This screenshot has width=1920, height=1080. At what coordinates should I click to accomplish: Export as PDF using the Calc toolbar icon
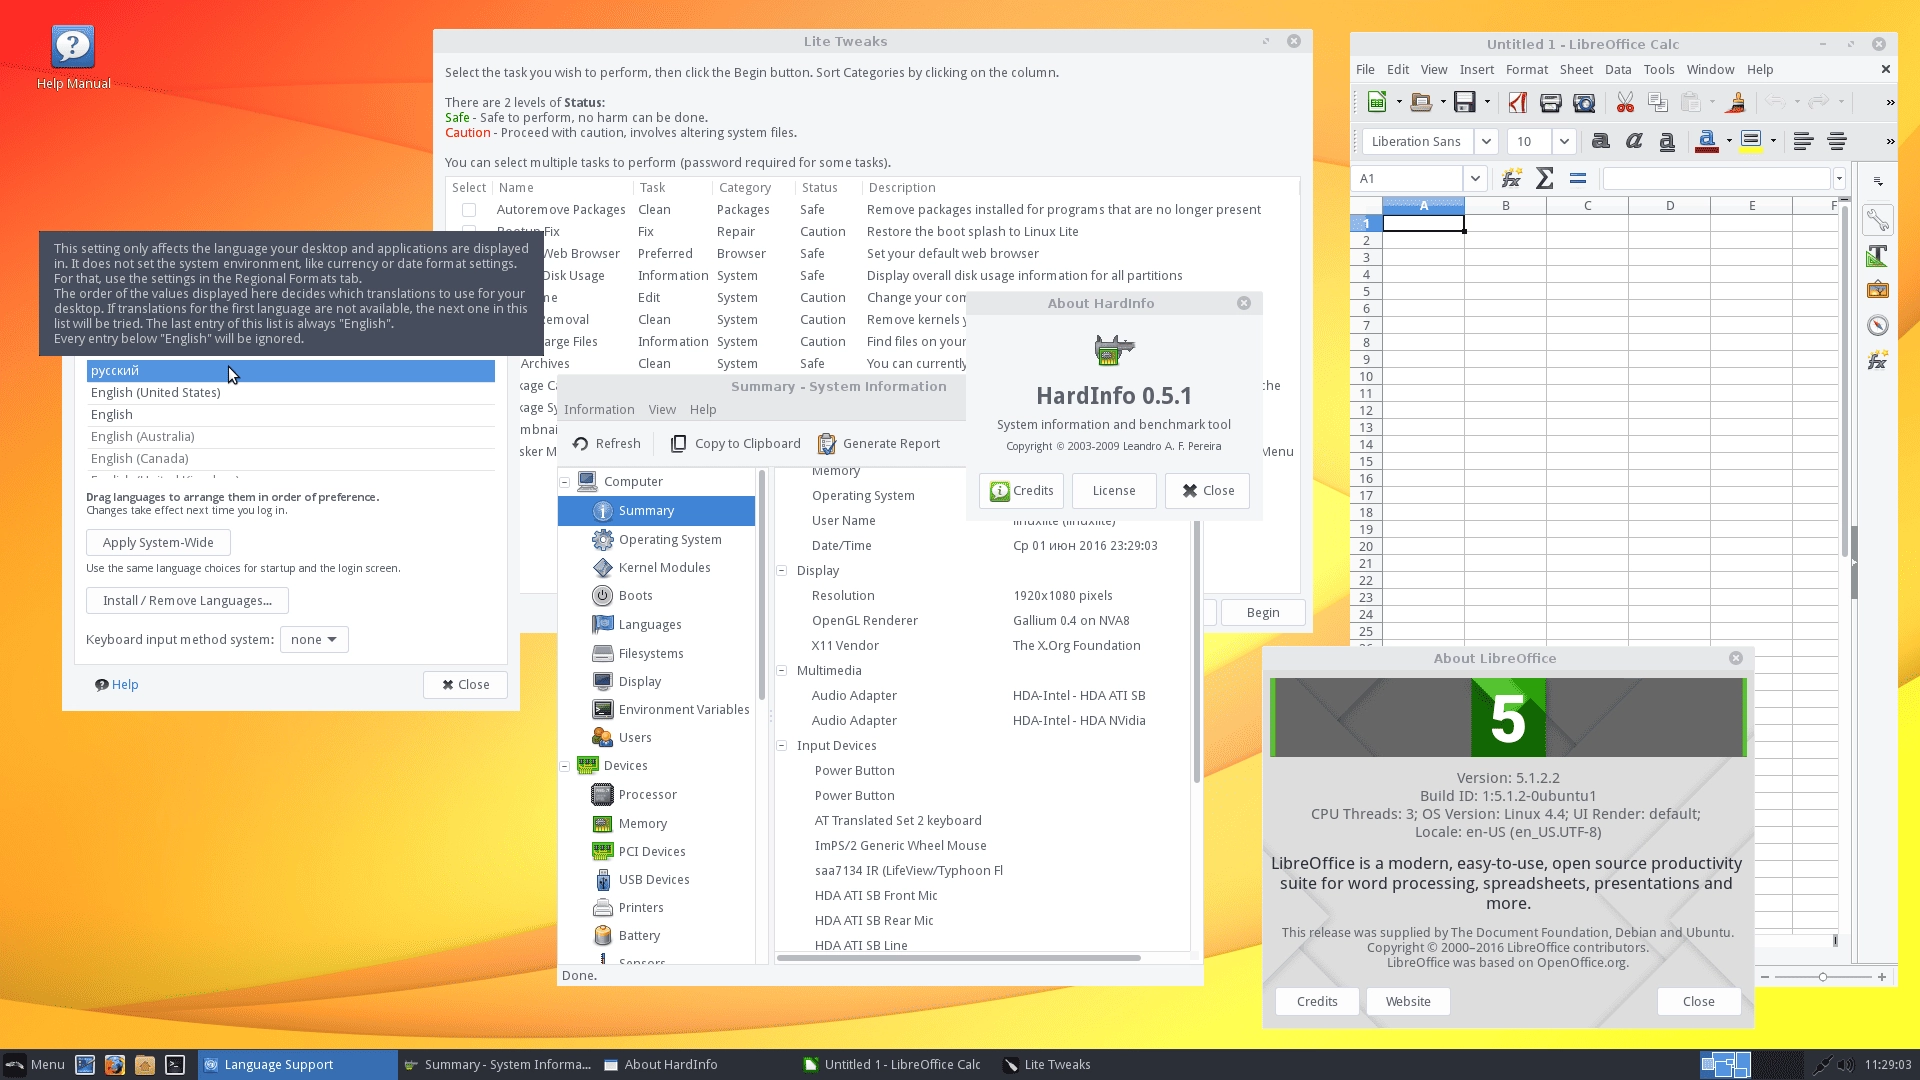pyautogui.click(x=1517, y=102)
